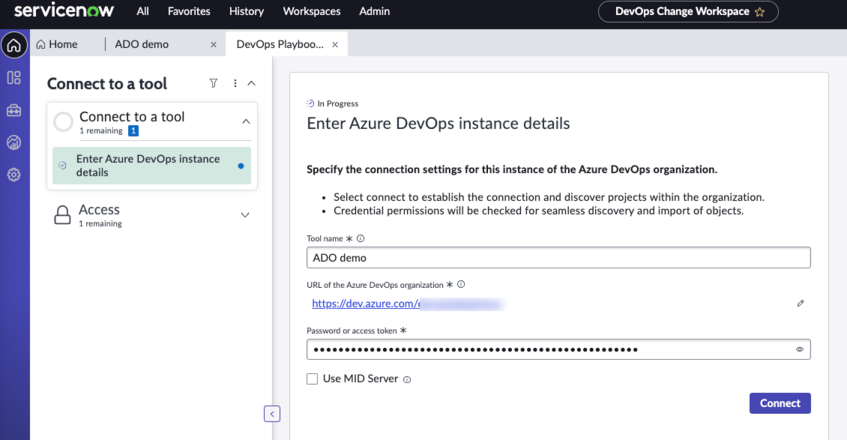Click the pencil edit icon for URL
This screenshot has height=440, width=847.
800,303
